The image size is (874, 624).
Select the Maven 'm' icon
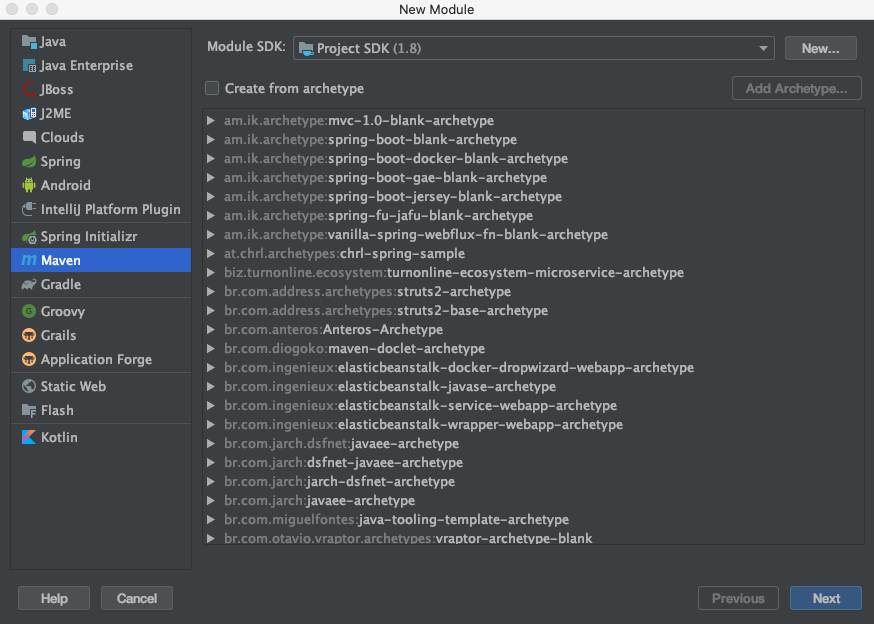(x=29, y=260)
